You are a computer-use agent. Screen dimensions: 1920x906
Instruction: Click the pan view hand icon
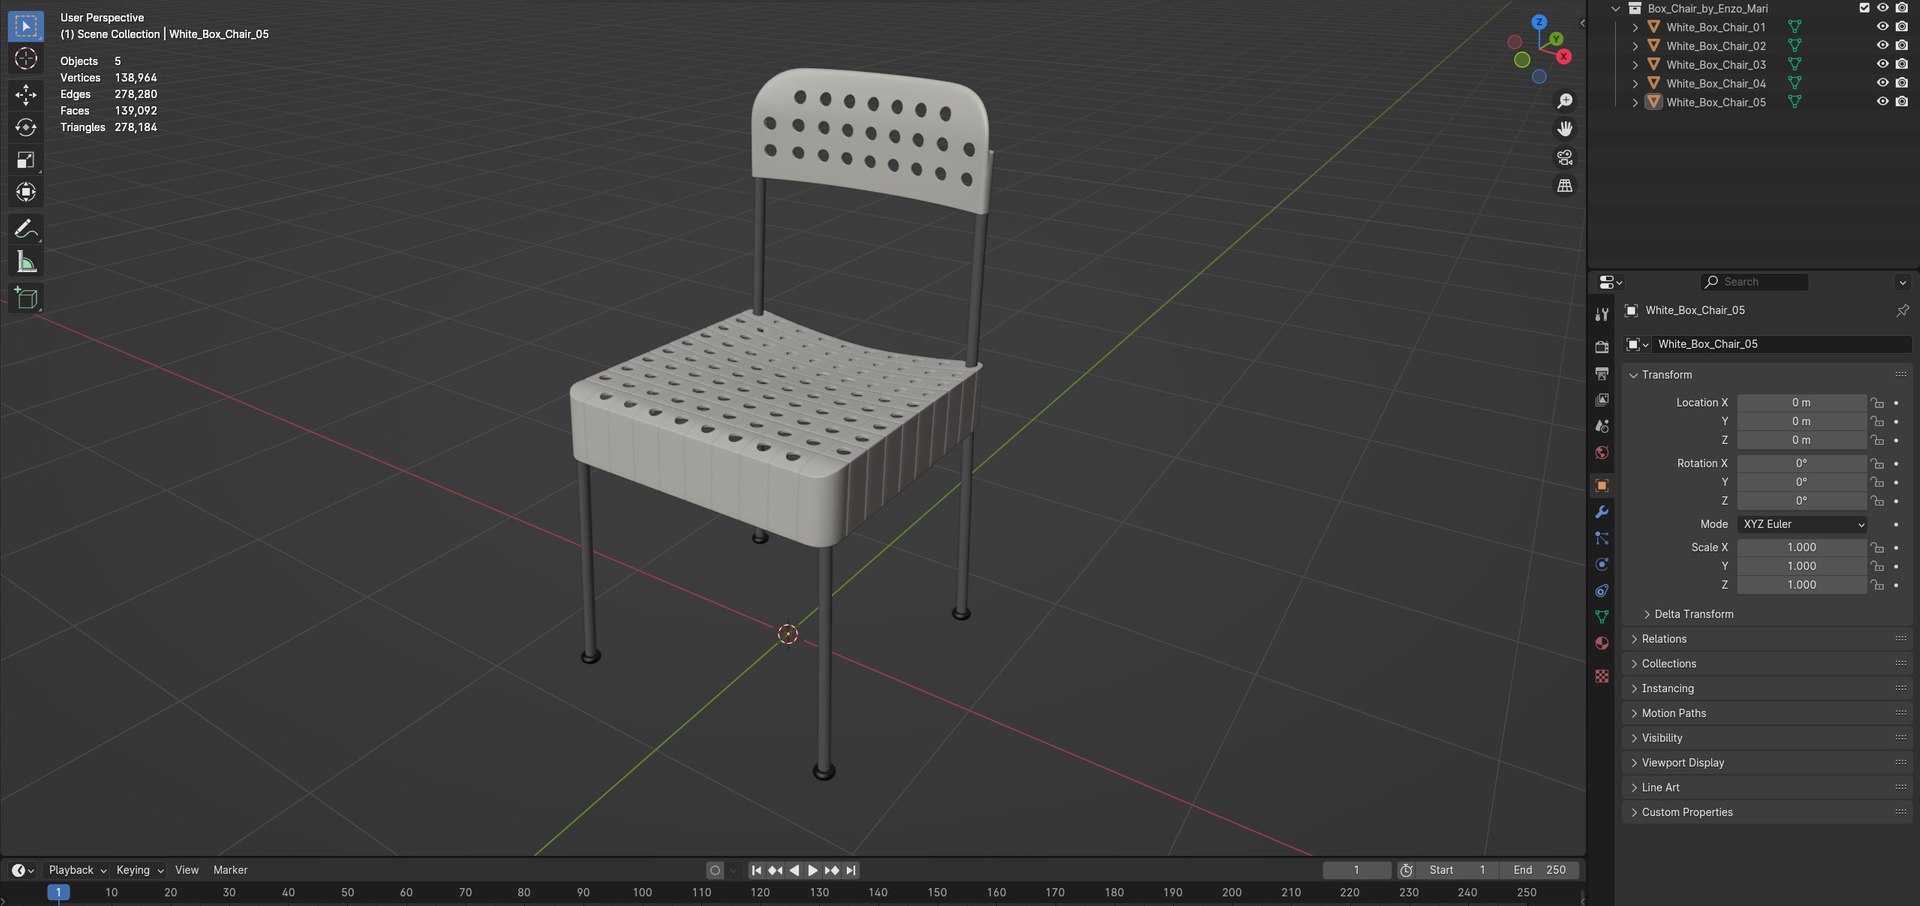click(x=1565, y=129)
